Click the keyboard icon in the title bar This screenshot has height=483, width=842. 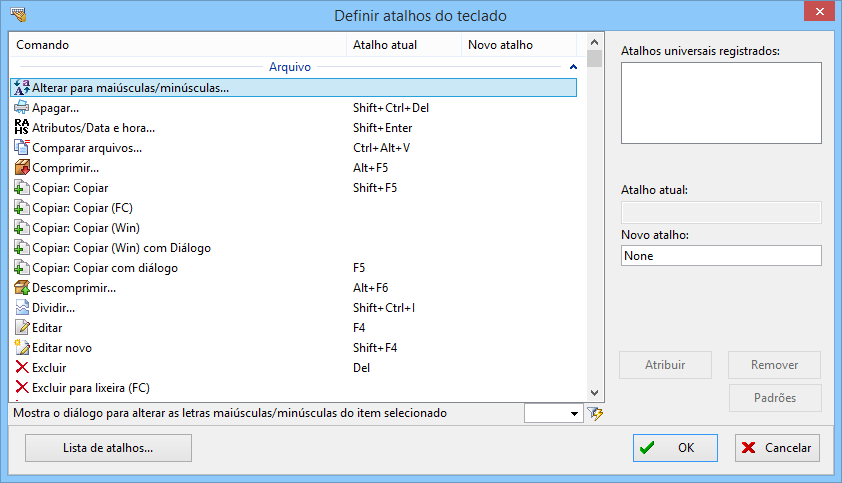pyautogui.click(x=18, y=15)
